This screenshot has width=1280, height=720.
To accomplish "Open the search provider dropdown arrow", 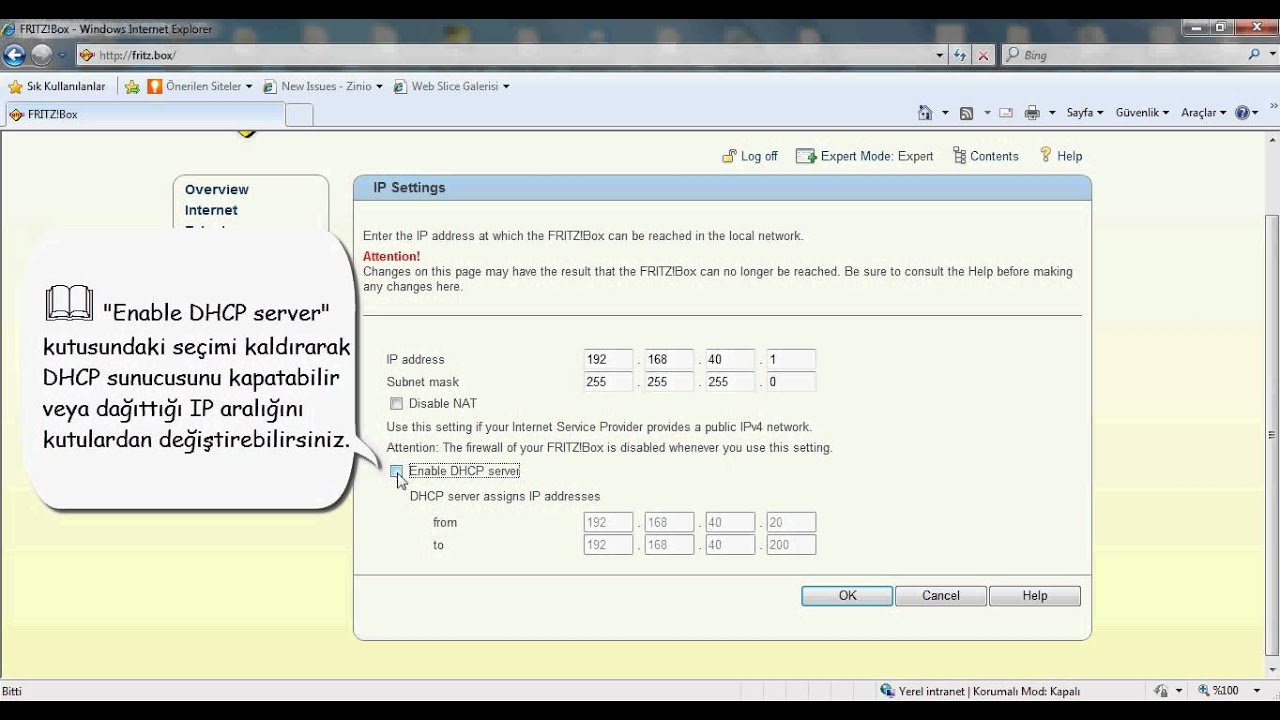I will 1270,55.
